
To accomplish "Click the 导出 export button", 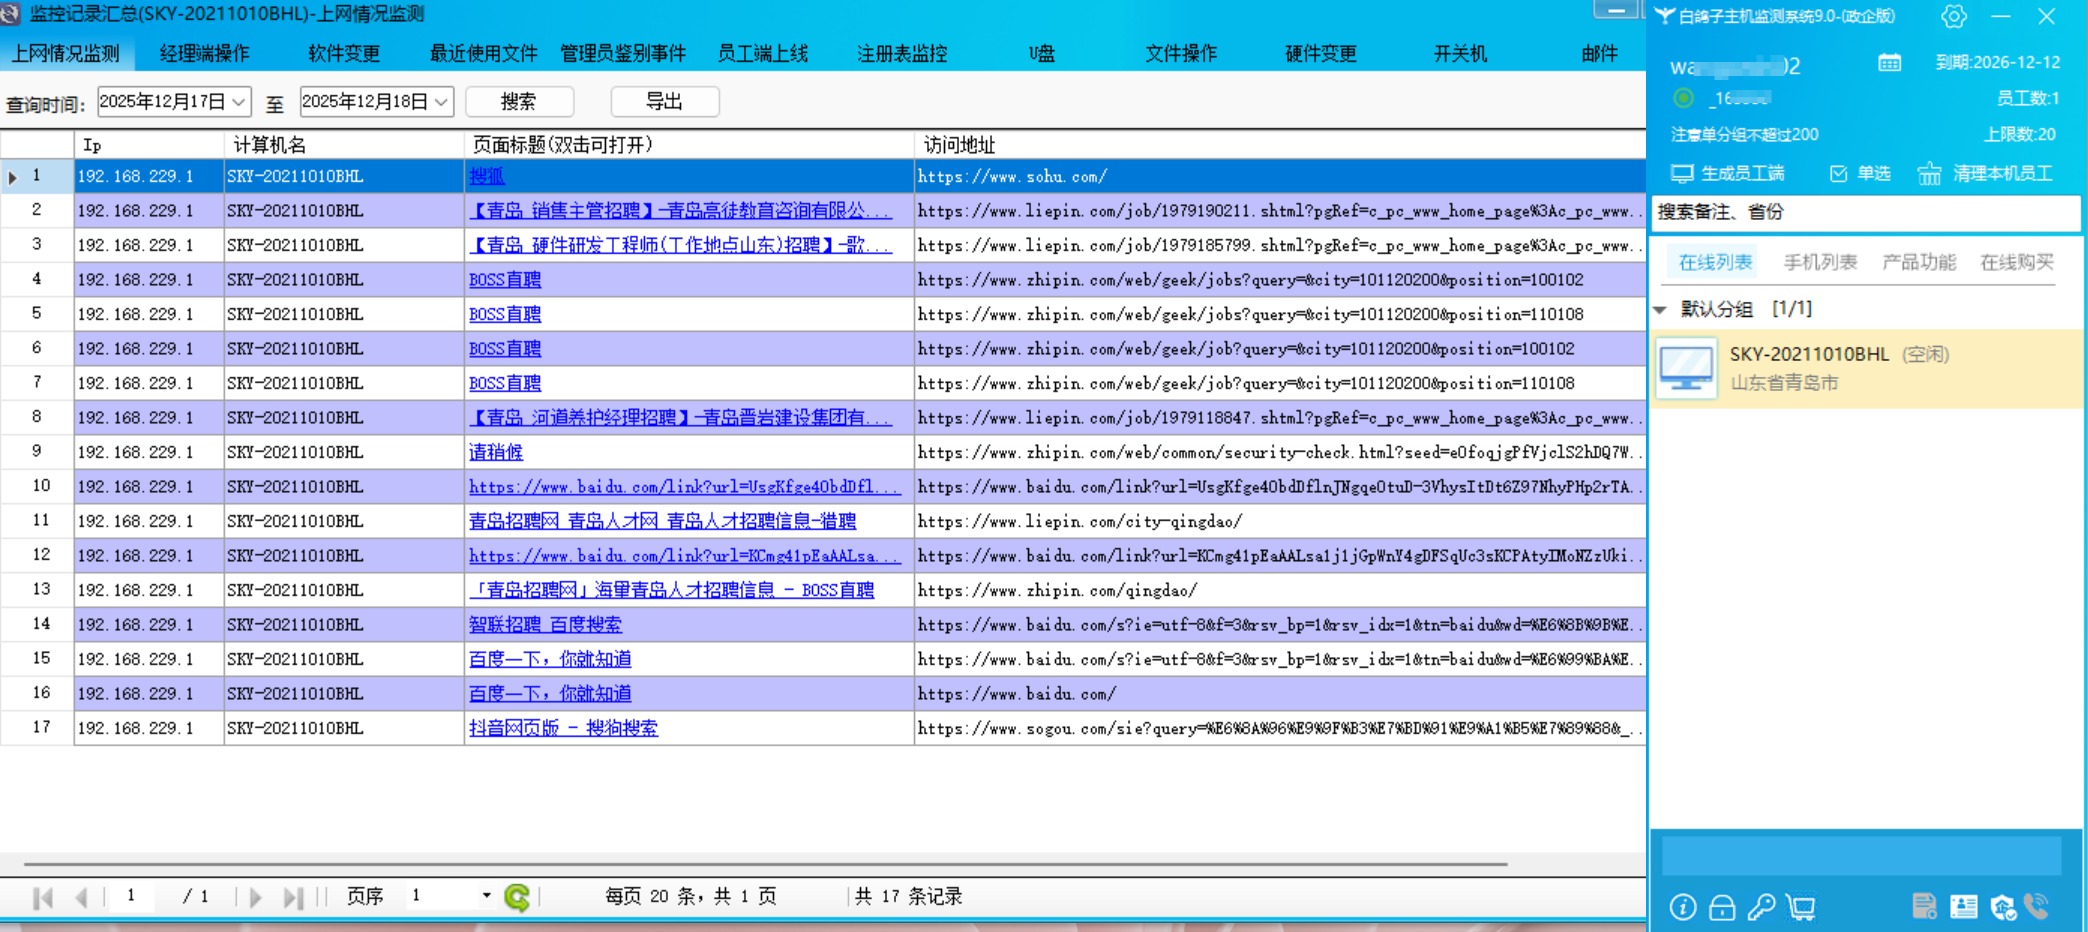I will (x=664, y=102).
